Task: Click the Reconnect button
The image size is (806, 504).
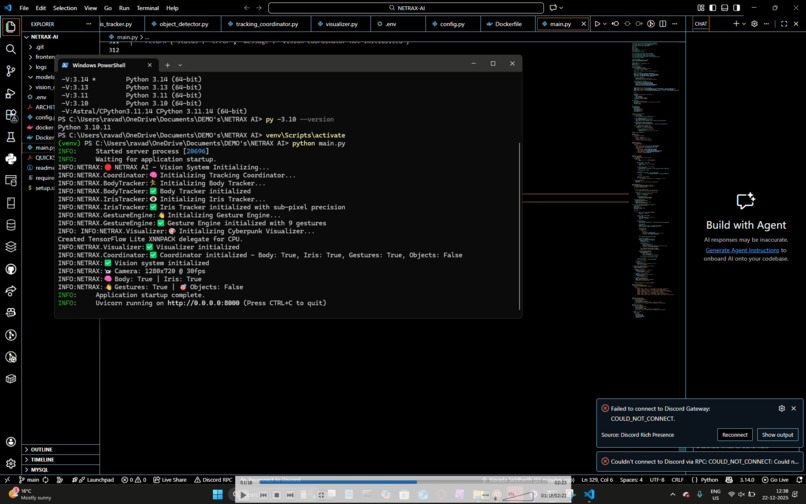Action: [x=735, y=435]
